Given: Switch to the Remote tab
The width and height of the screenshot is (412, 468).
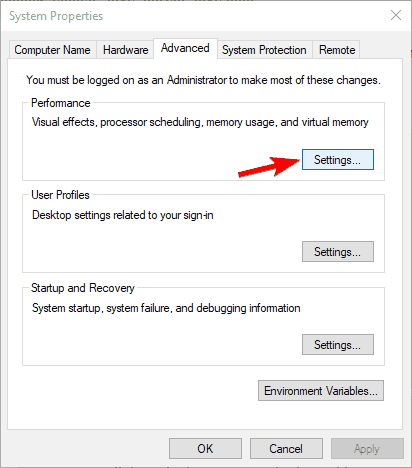Looking at the screenshot, I should tap(337, 50).
